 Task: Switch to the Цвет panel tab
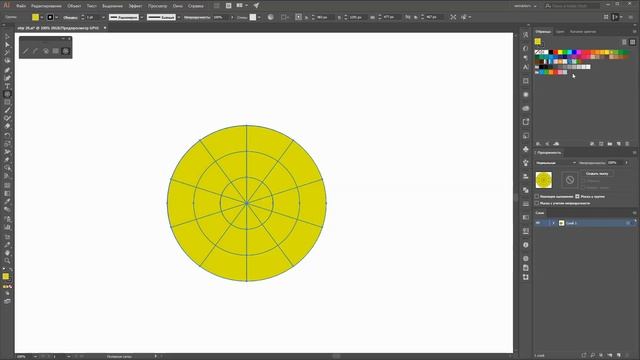pyautogui.click(x=560, y=31)
